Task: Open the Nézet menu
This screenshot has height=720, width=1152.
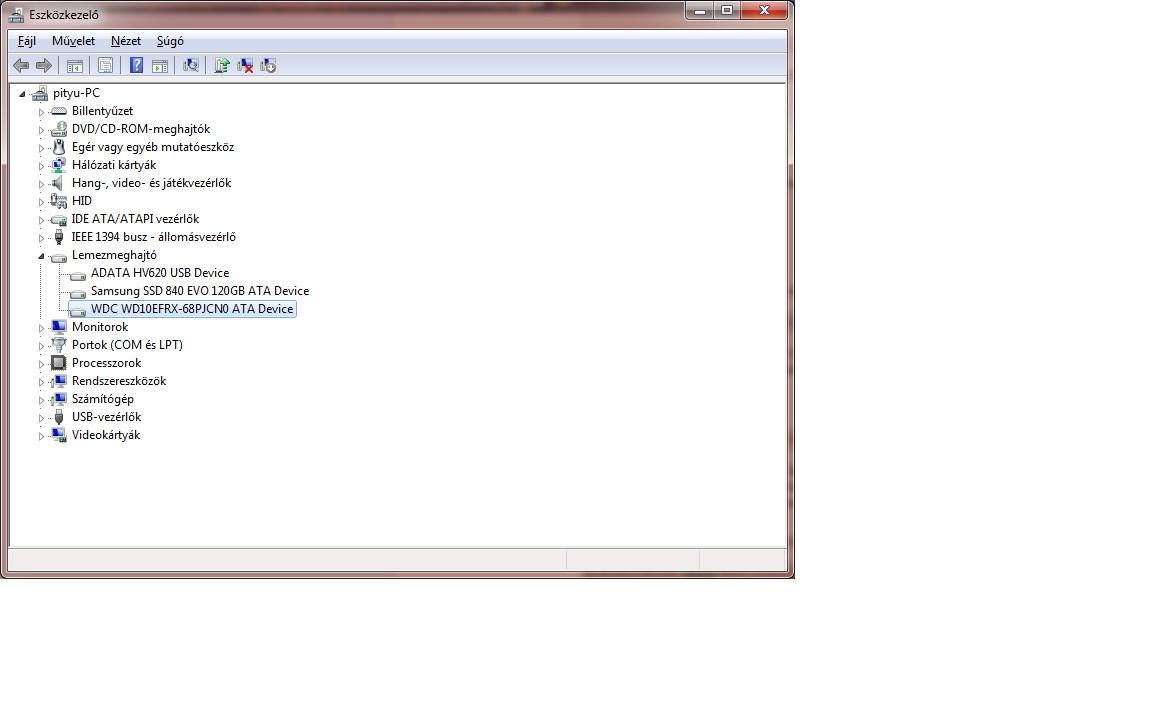Action: pos(126,41)
